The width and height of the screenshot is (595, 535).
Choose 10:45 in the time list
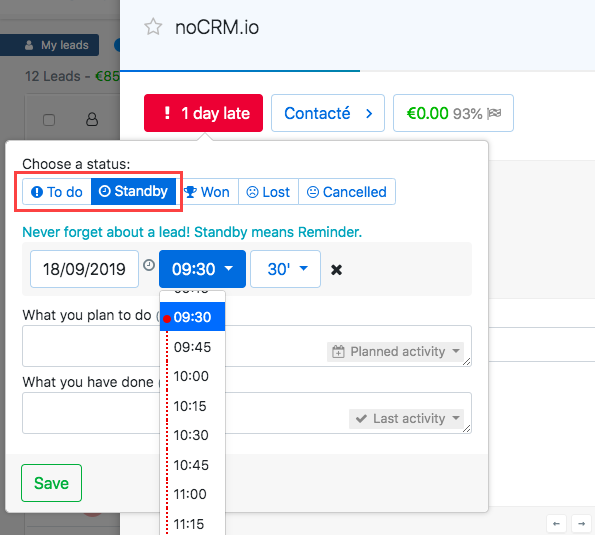tap(192, 465)
